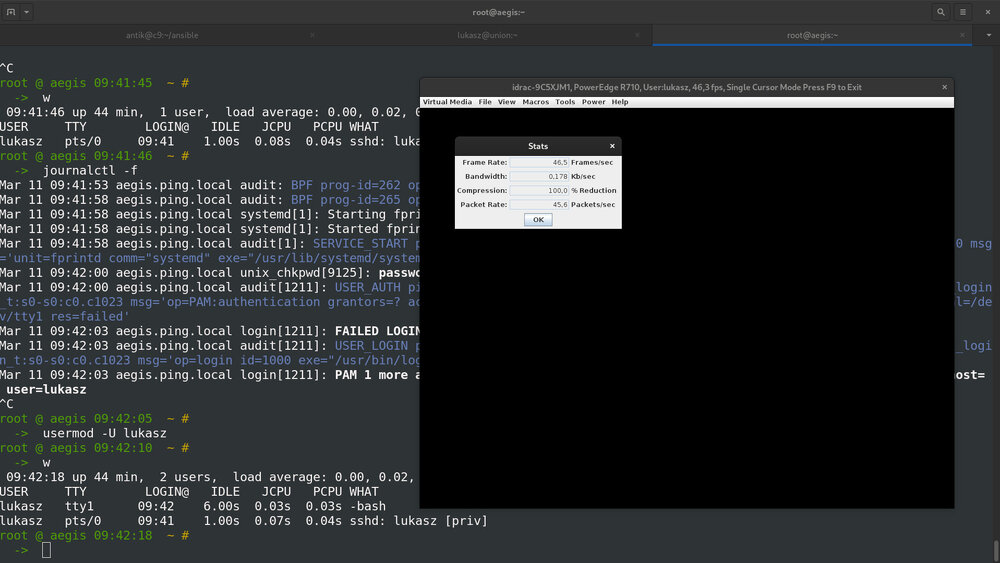Open the Help menu in iDRAC
The image size is (1000, 563).
click(620, 102)
